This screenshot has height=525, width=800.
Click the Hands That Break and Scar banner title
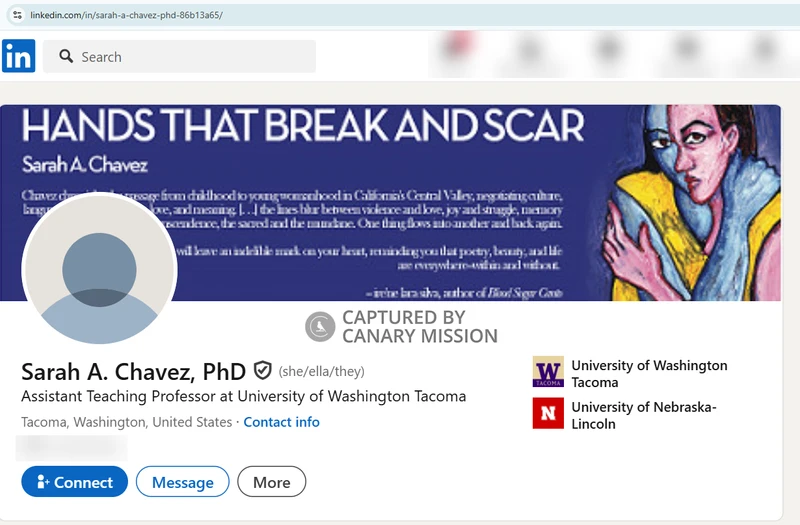302,126
